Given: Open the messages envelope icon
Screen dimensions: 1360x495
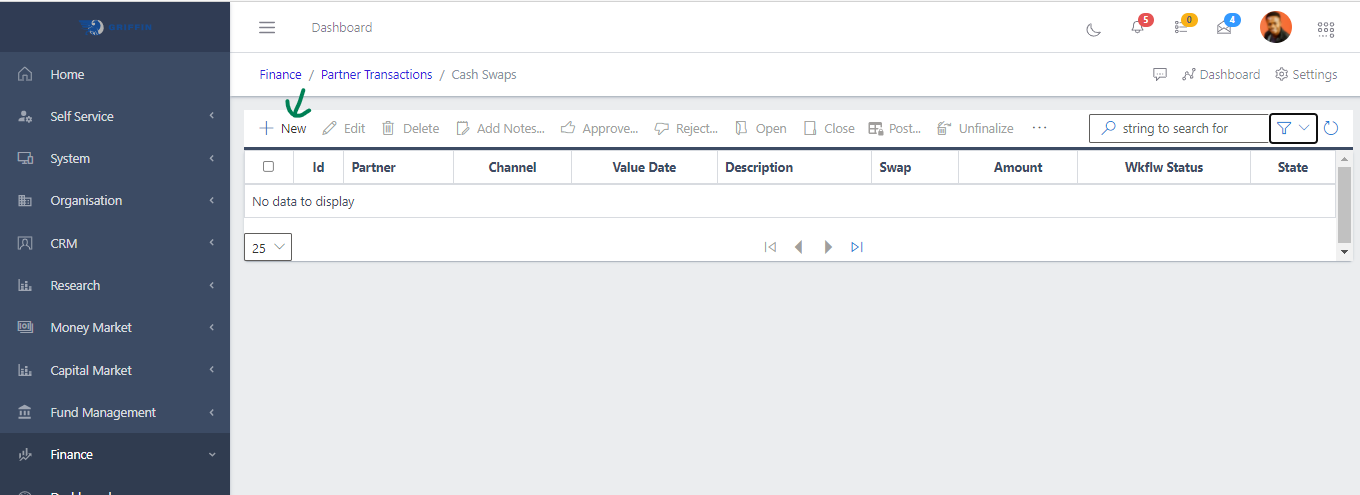Looking at the screenshot, I should tap(1224, 28).
